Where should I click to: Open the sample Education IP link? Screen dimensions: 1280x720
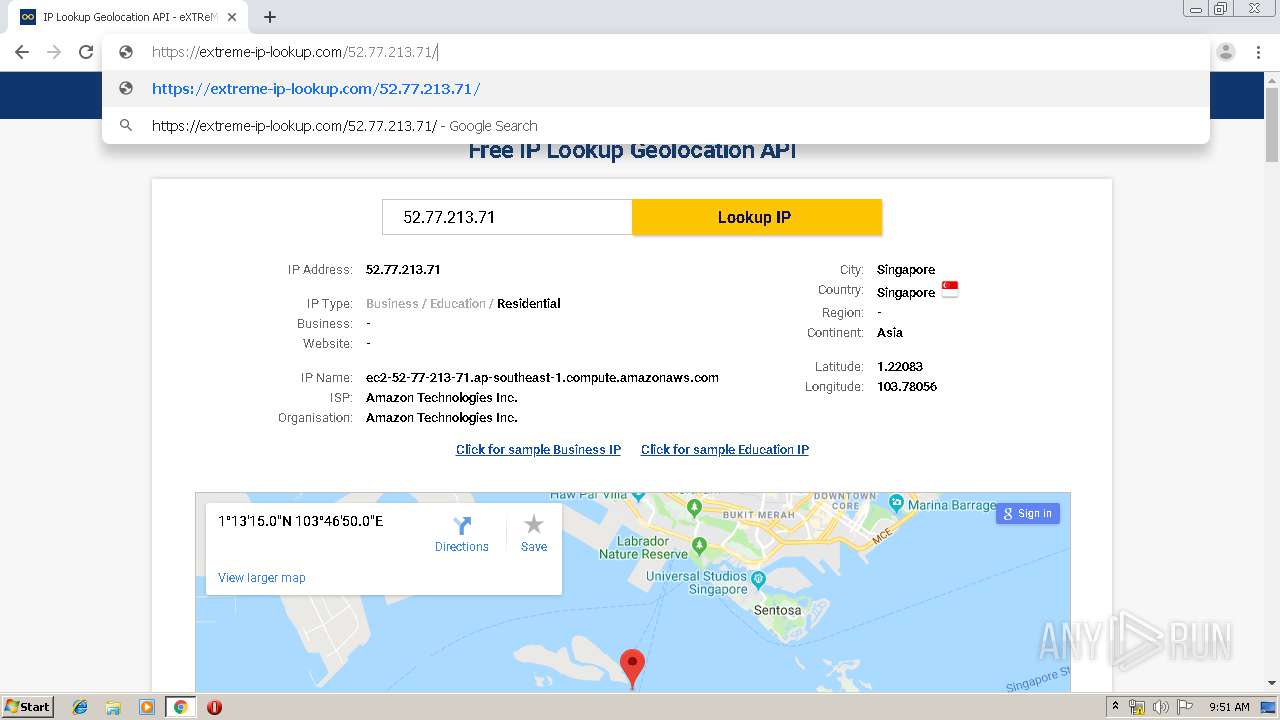click(x=725, y=449)
